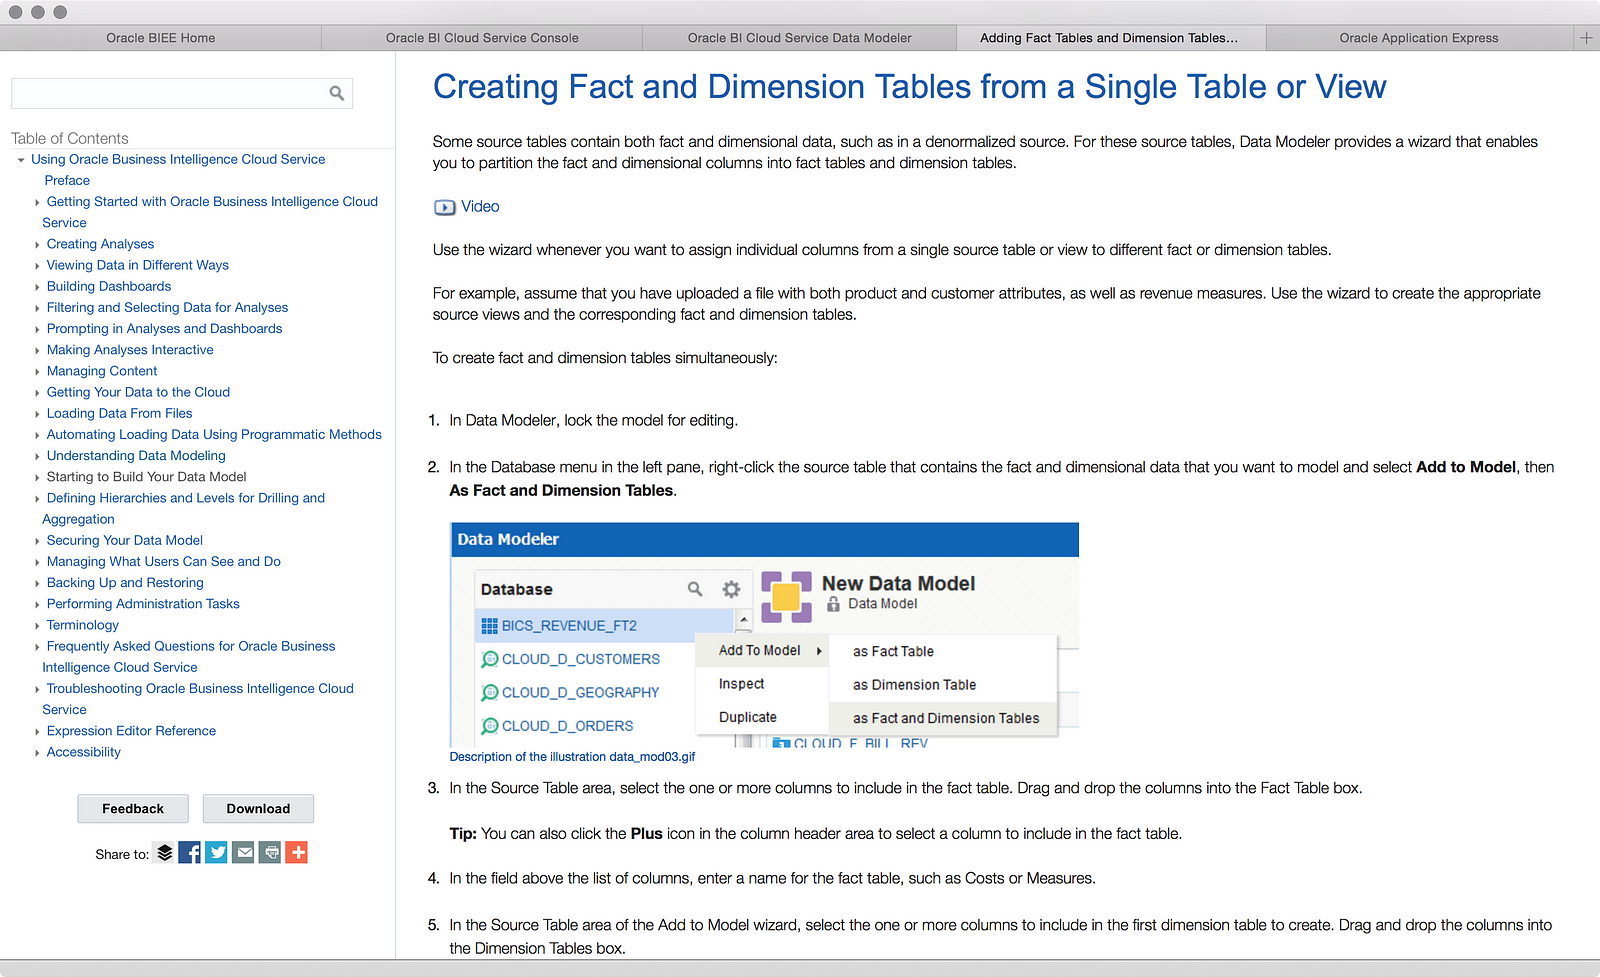Share the page by email icon

pyautogui.click(x=243, y=853)
